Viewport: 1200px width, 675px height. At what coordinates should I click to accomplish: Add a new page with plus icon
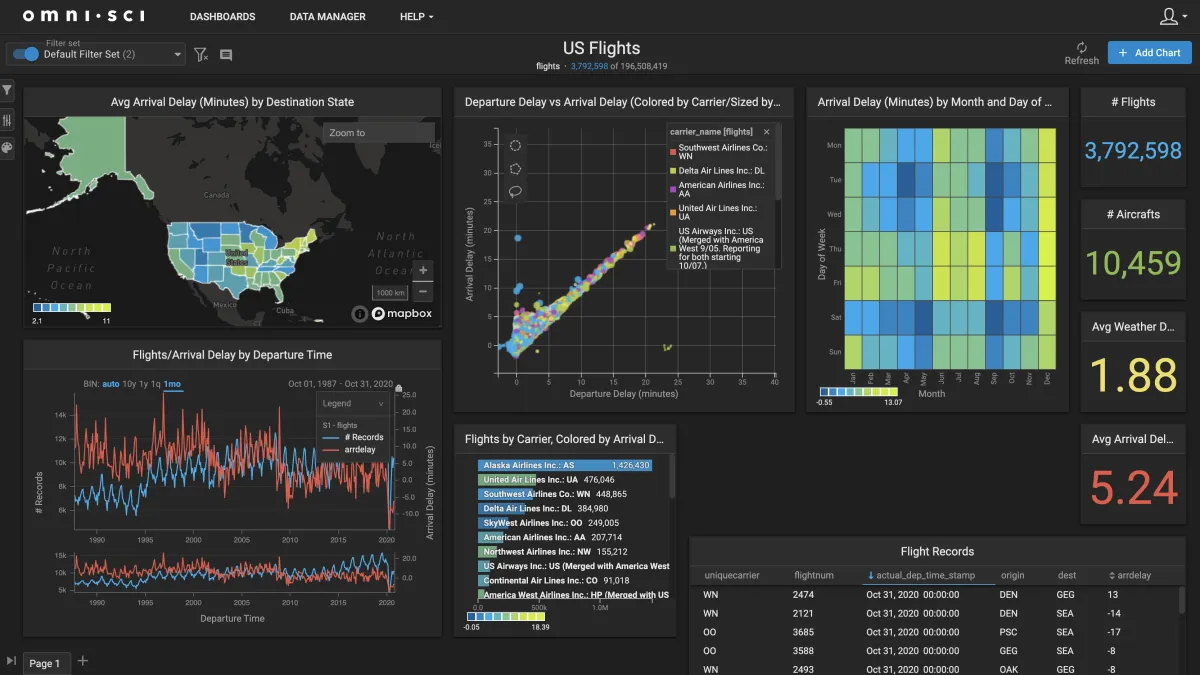(83, 661)
